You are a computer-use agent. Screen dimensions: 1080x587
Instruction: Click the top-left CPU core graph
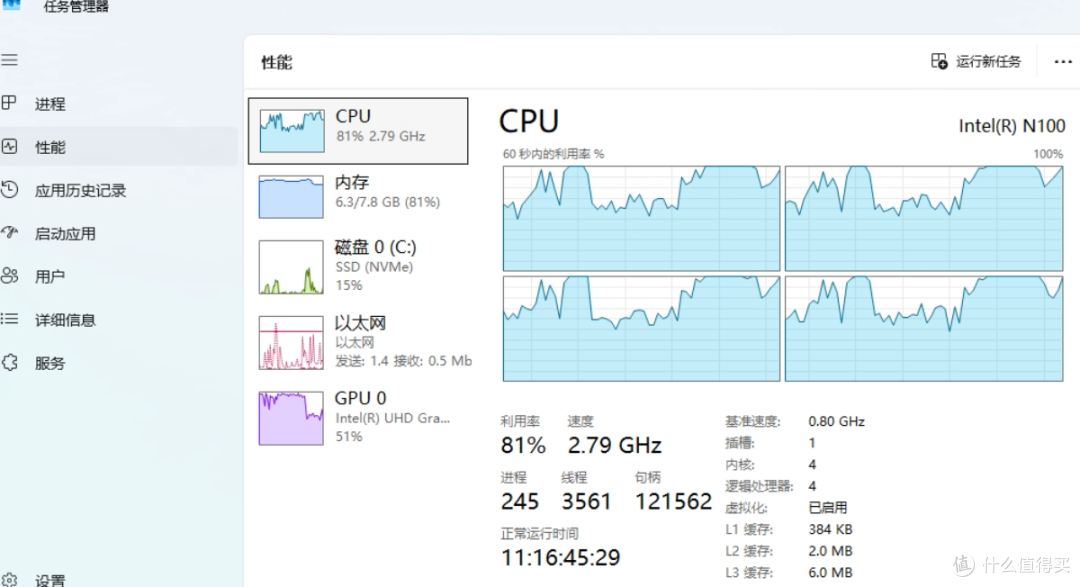[x=641, y=218]
